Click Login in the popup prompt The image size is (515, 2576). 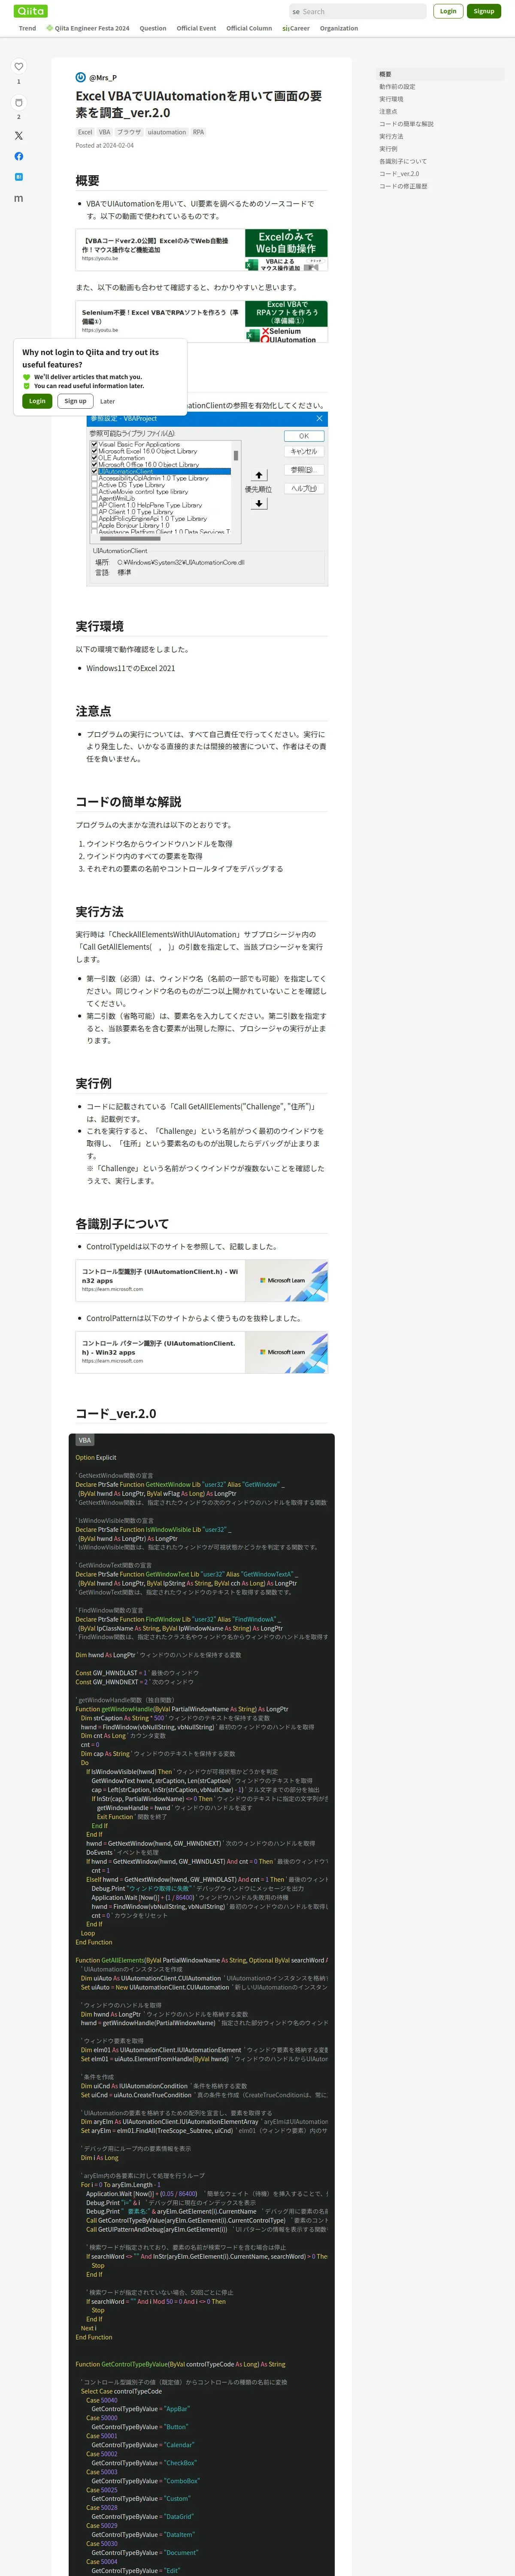tap(37, 401)
